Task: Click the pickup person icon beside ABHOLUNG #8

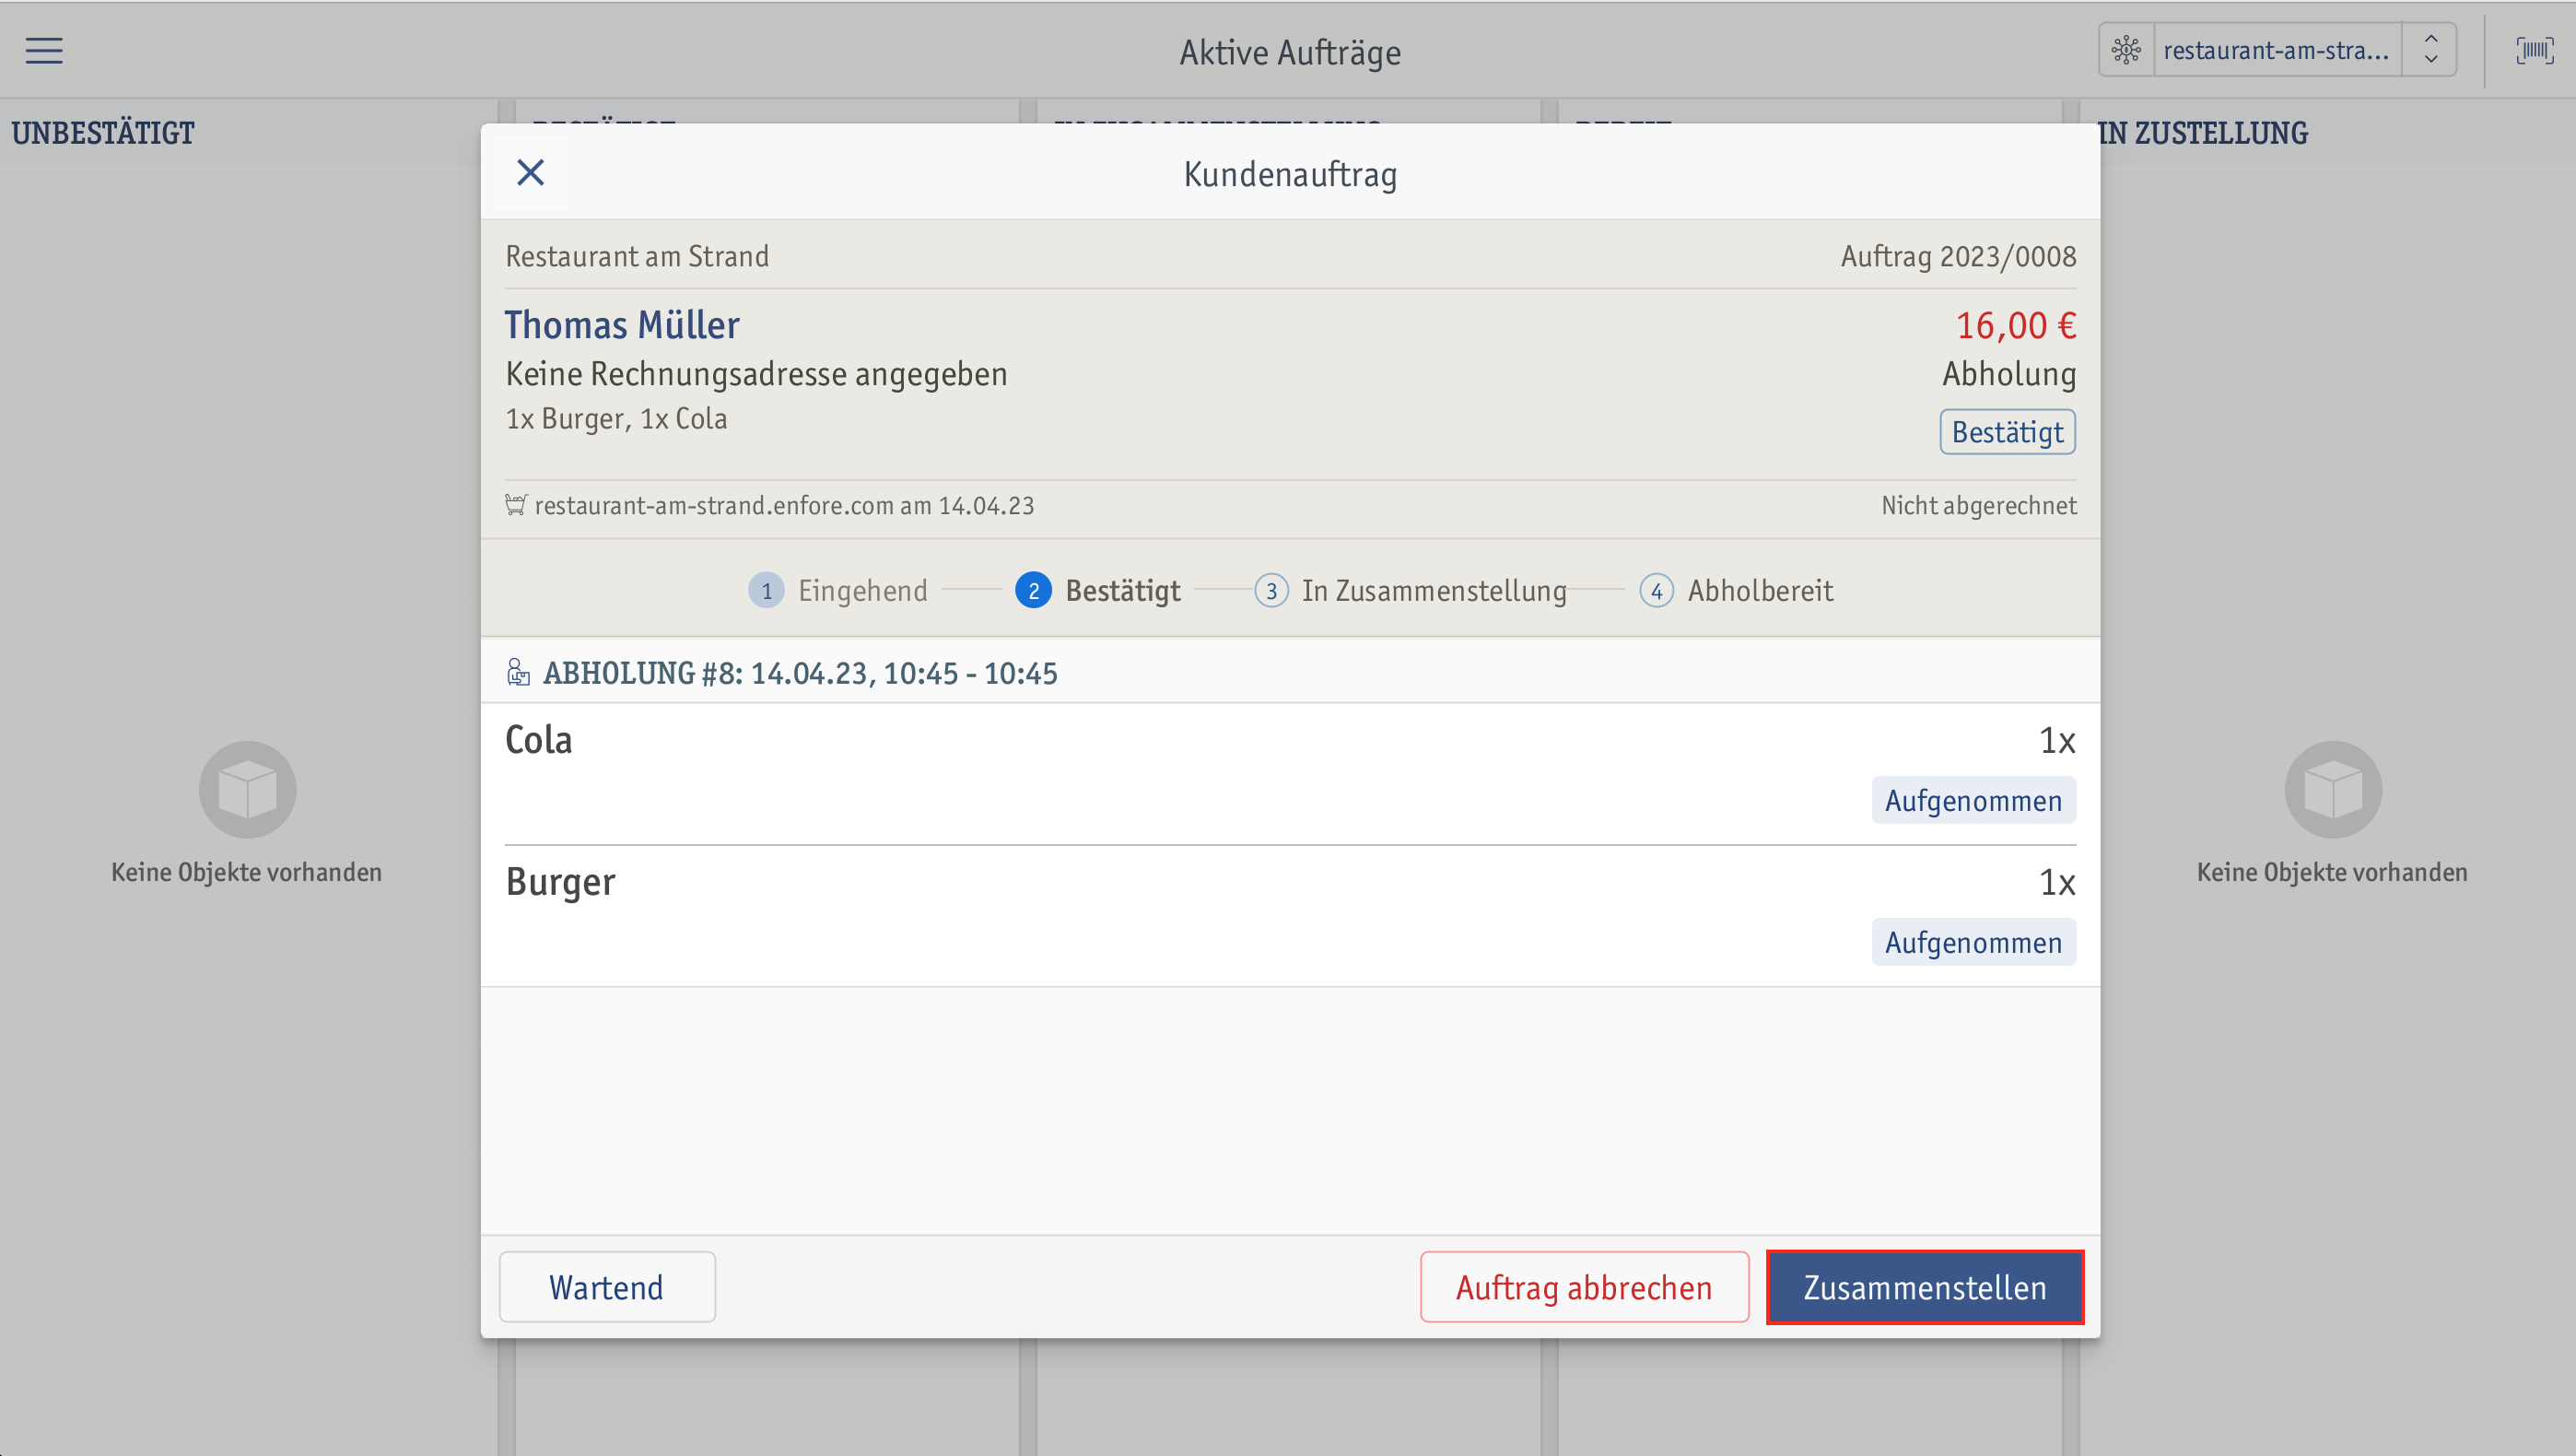Action: [x=518, y=672]
